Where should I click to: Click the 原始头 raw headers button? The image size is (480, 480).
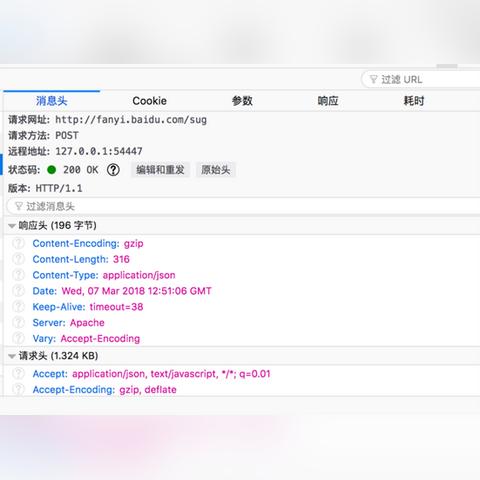(216, 170)
